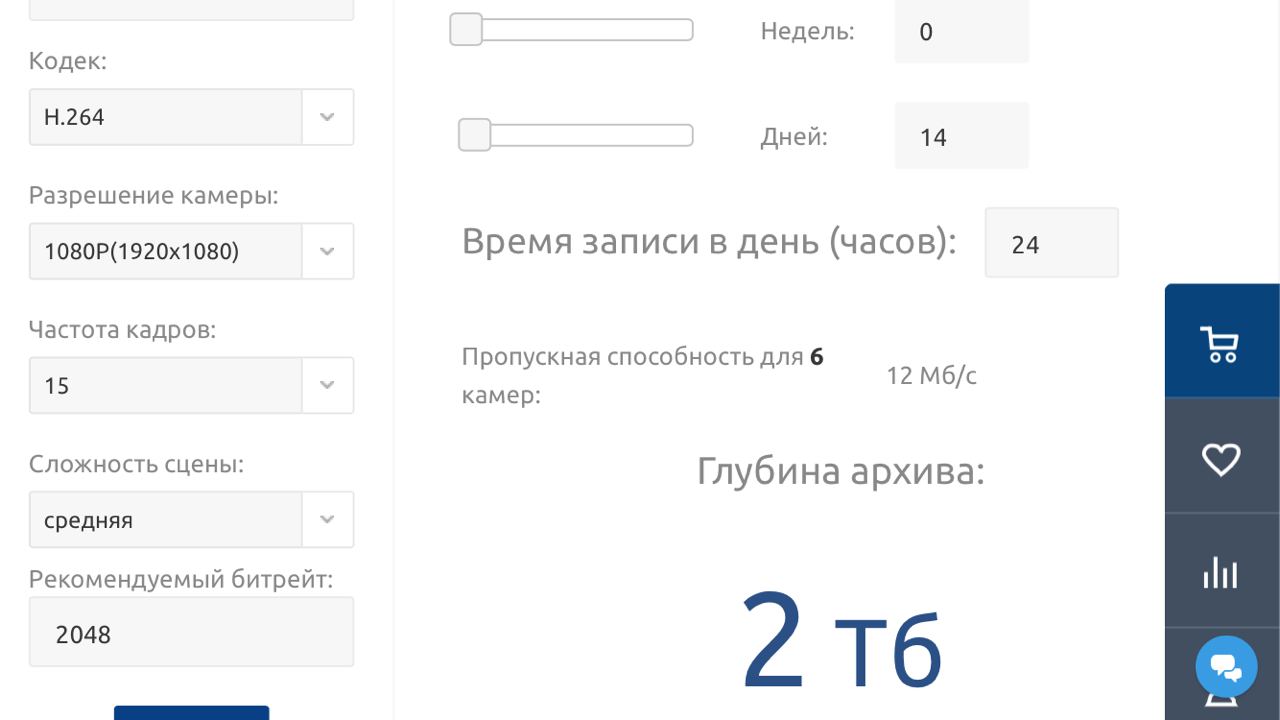Click the Недель input field with 0
The width and height of the screenshot is (1280, 720).
[x=961, y=32]
